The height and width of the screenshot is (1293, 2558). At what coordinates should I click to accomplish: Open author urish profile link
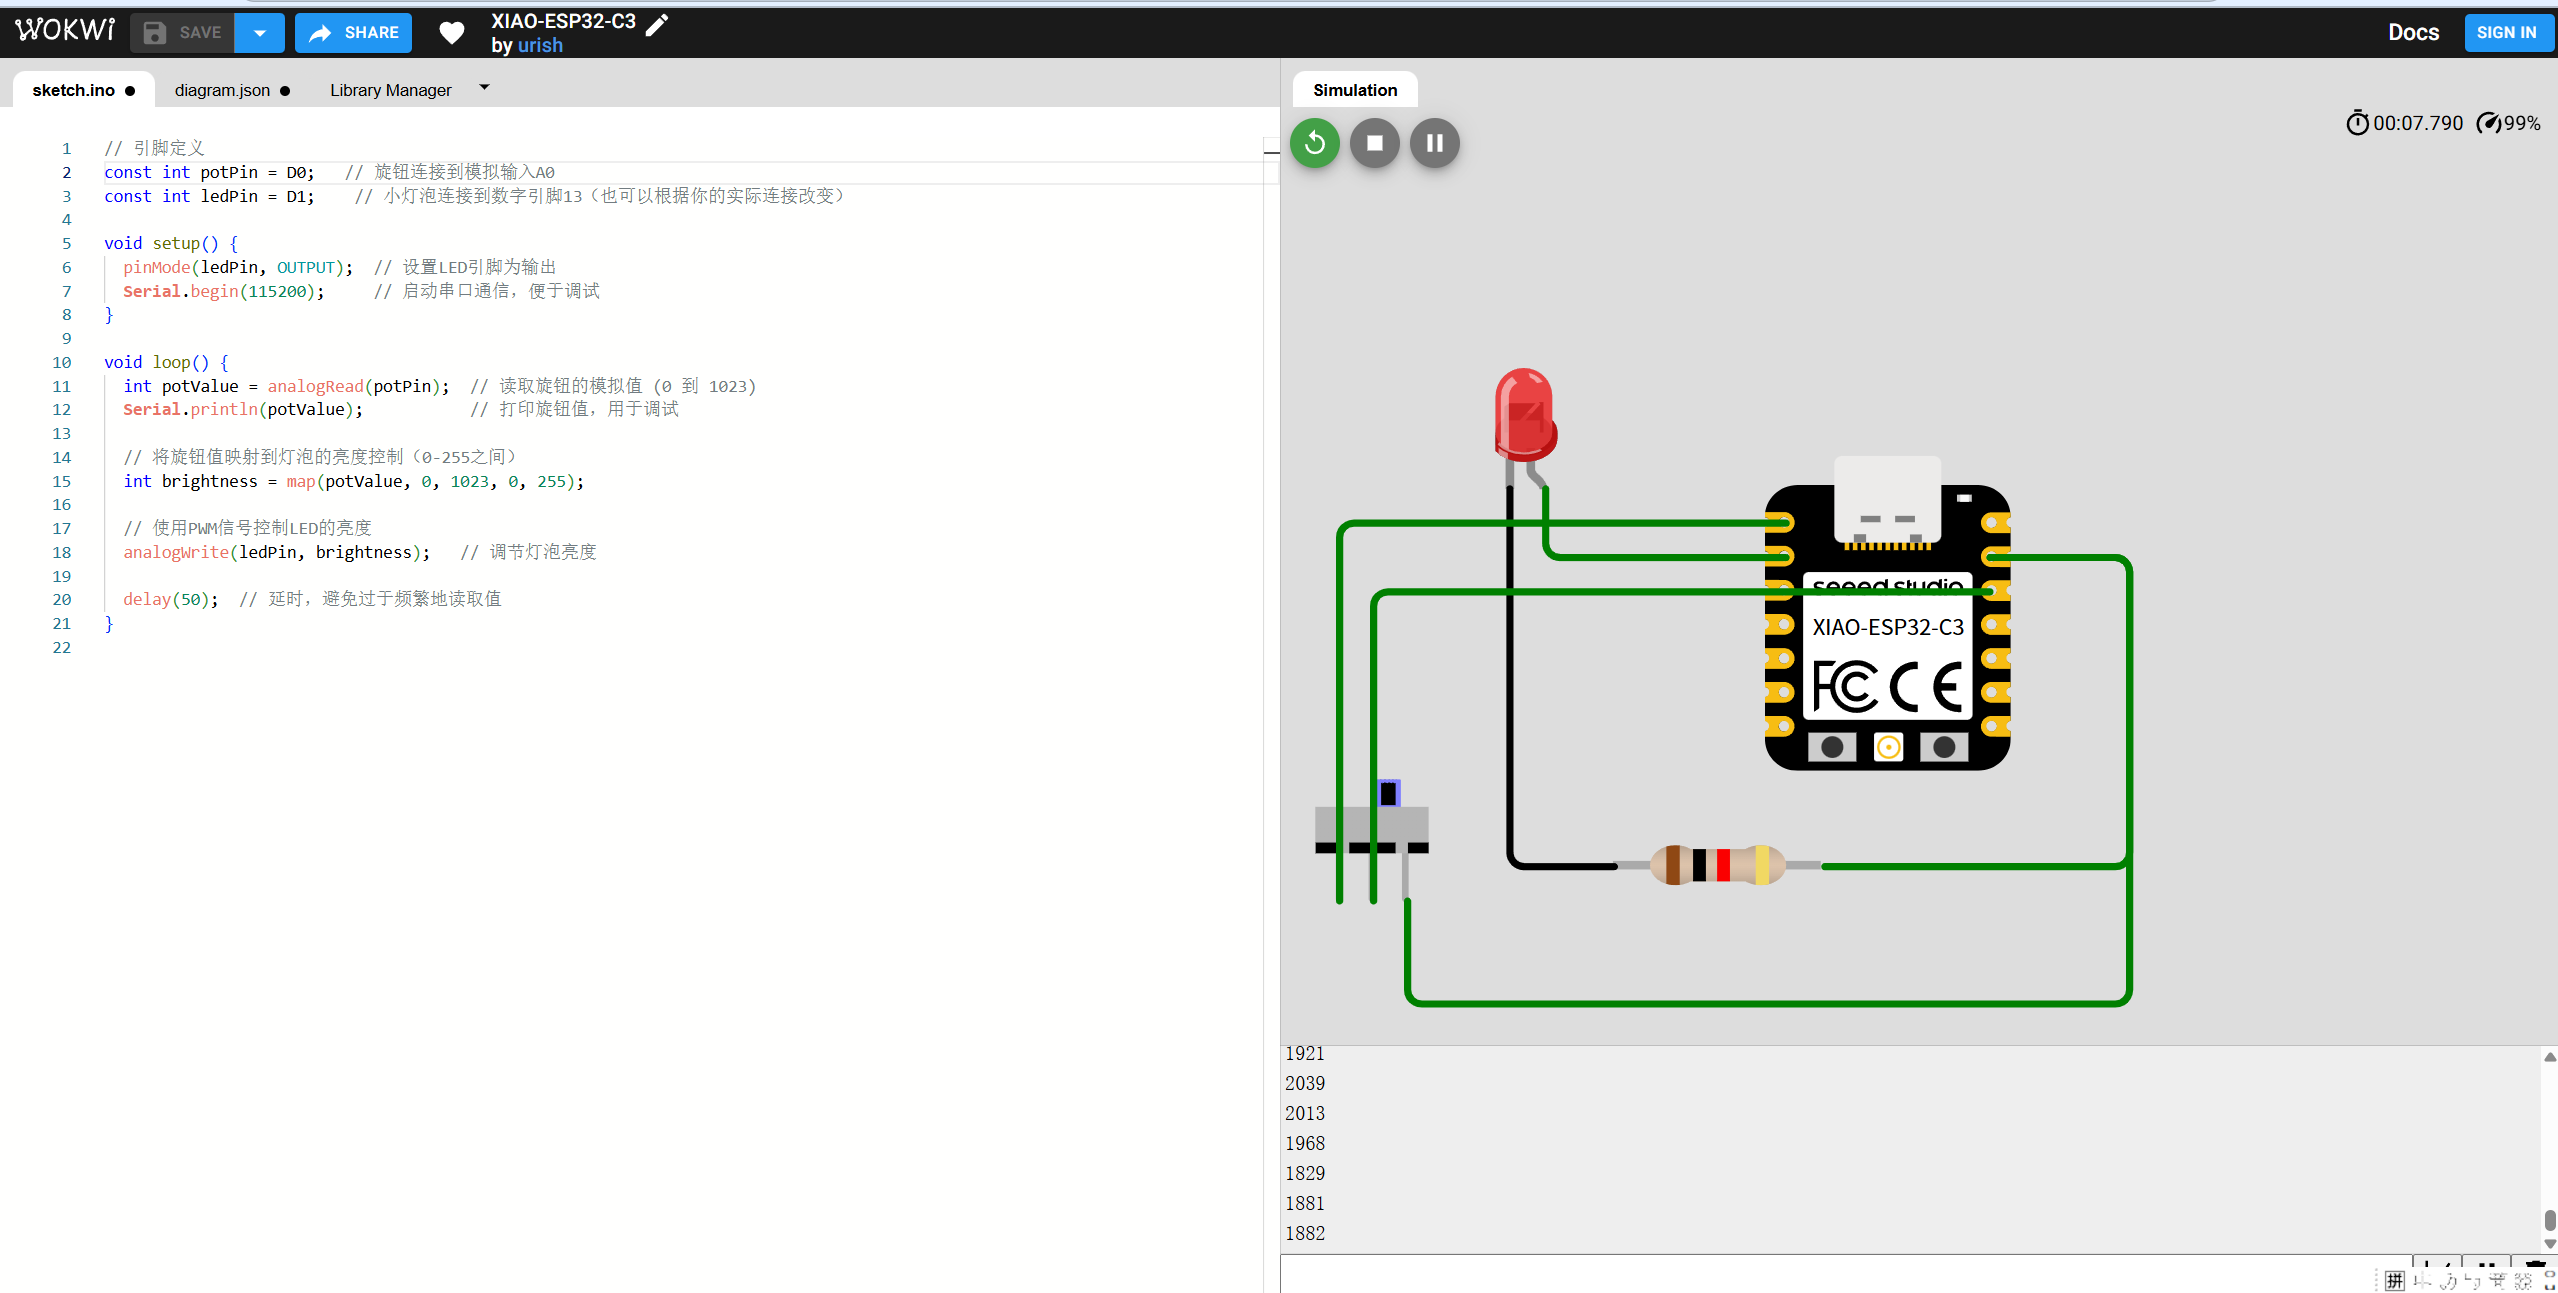[540, 45]
